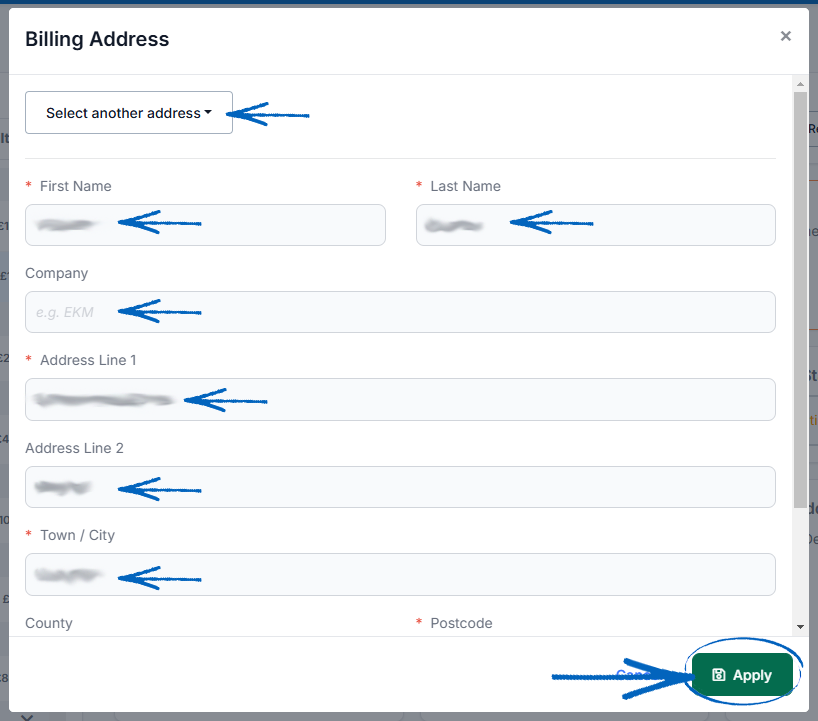Focus the Company input field
The width and height of the screenshot is (818, 721).
coord(400,312)
